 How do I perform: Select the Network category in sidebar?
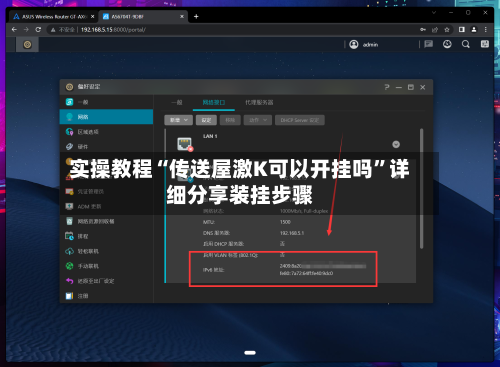106,117
